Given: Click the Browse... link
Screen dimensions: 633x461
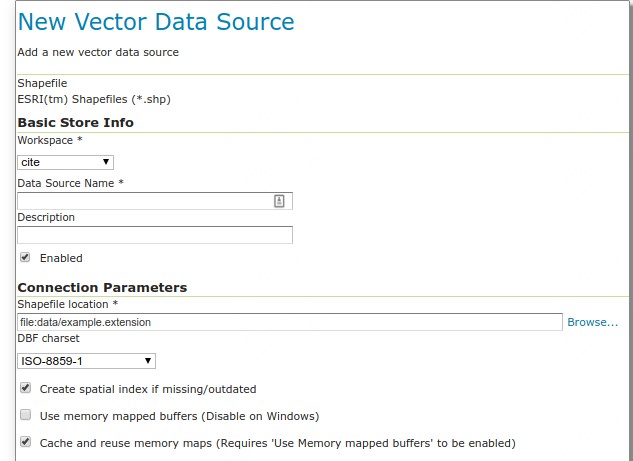Looking at the screenshot, I should [x=592, y=322].
